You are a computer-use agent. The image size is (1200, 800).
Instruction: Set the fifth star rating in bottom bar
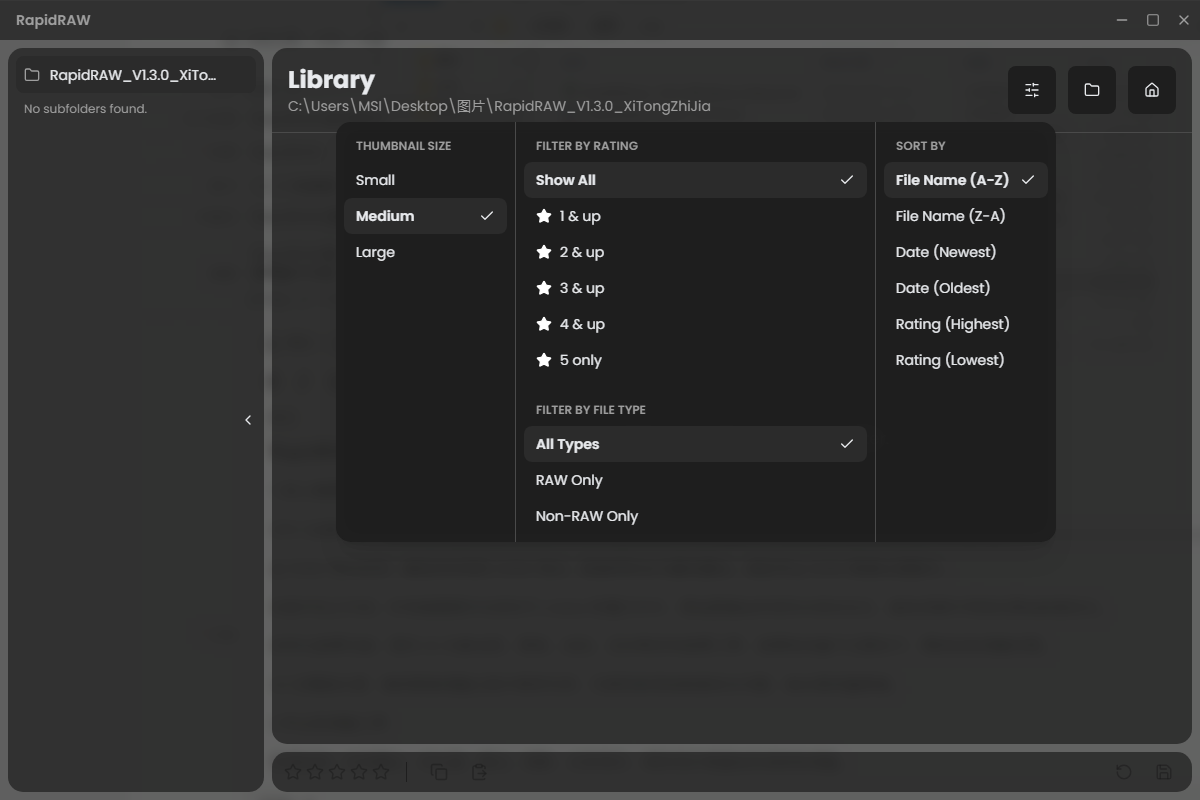[381, 772]
